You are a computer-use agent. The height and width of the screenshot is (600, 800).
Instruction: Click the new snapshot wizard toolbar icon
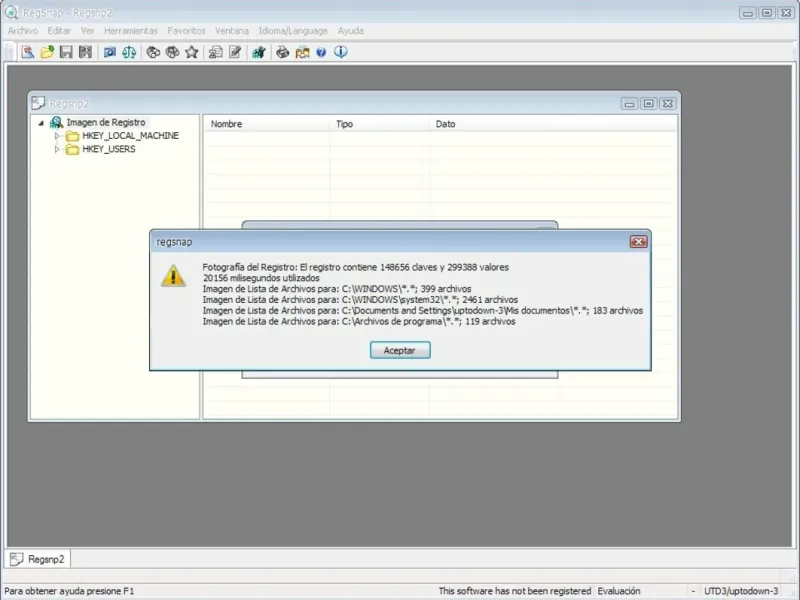(x=28, y=52)
